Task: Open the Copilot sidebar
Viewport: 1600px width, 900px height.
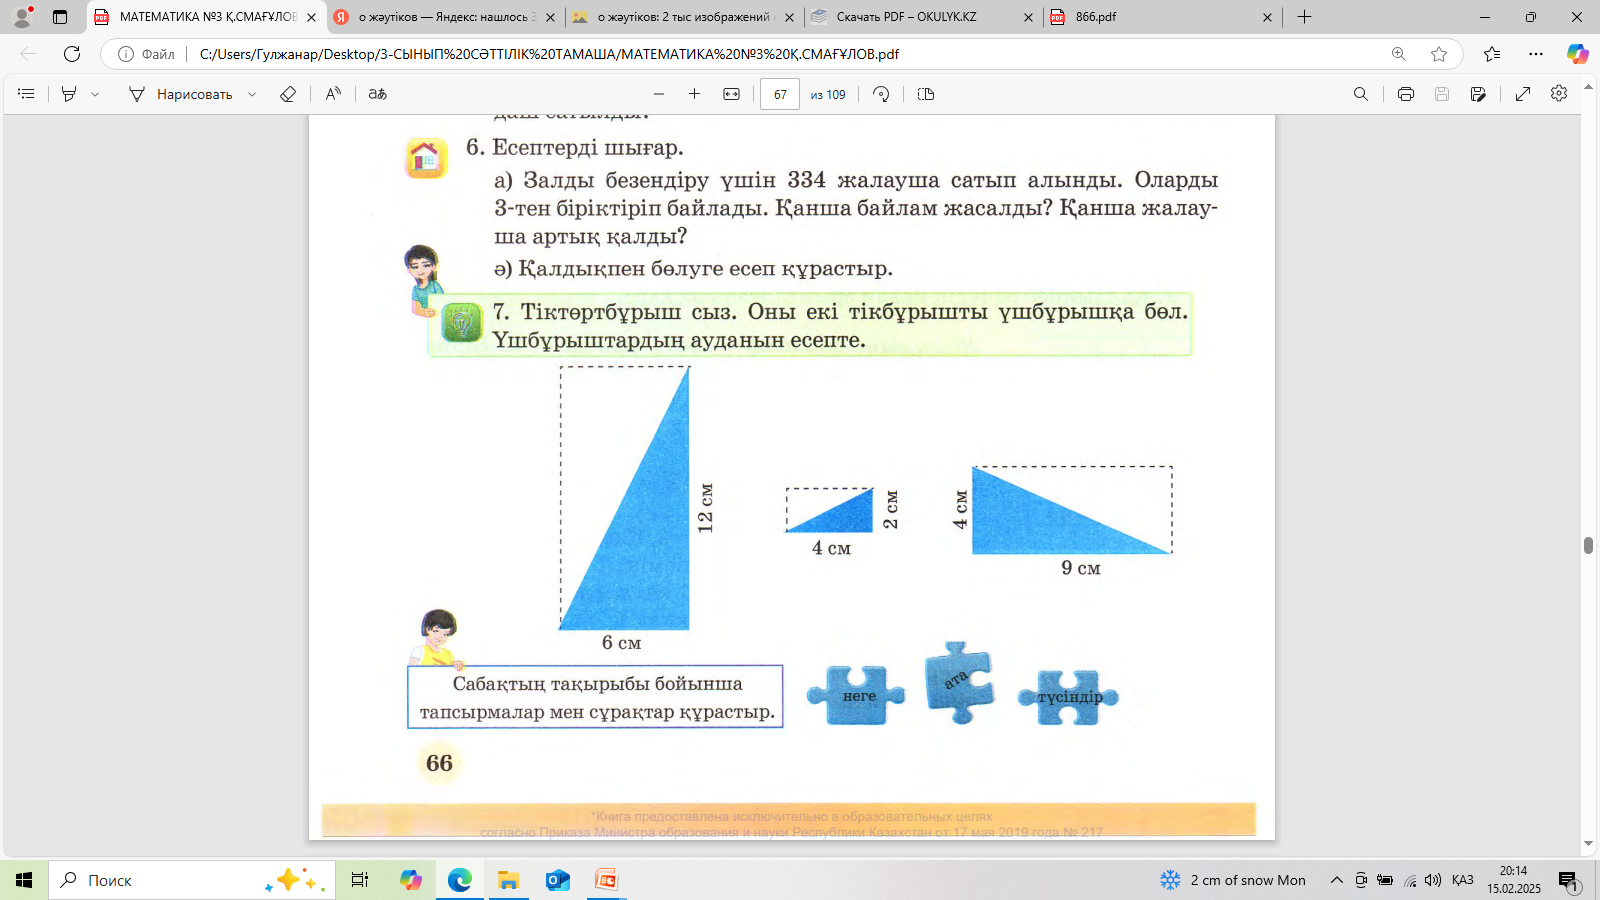Action: click(x=1578, y=54)
